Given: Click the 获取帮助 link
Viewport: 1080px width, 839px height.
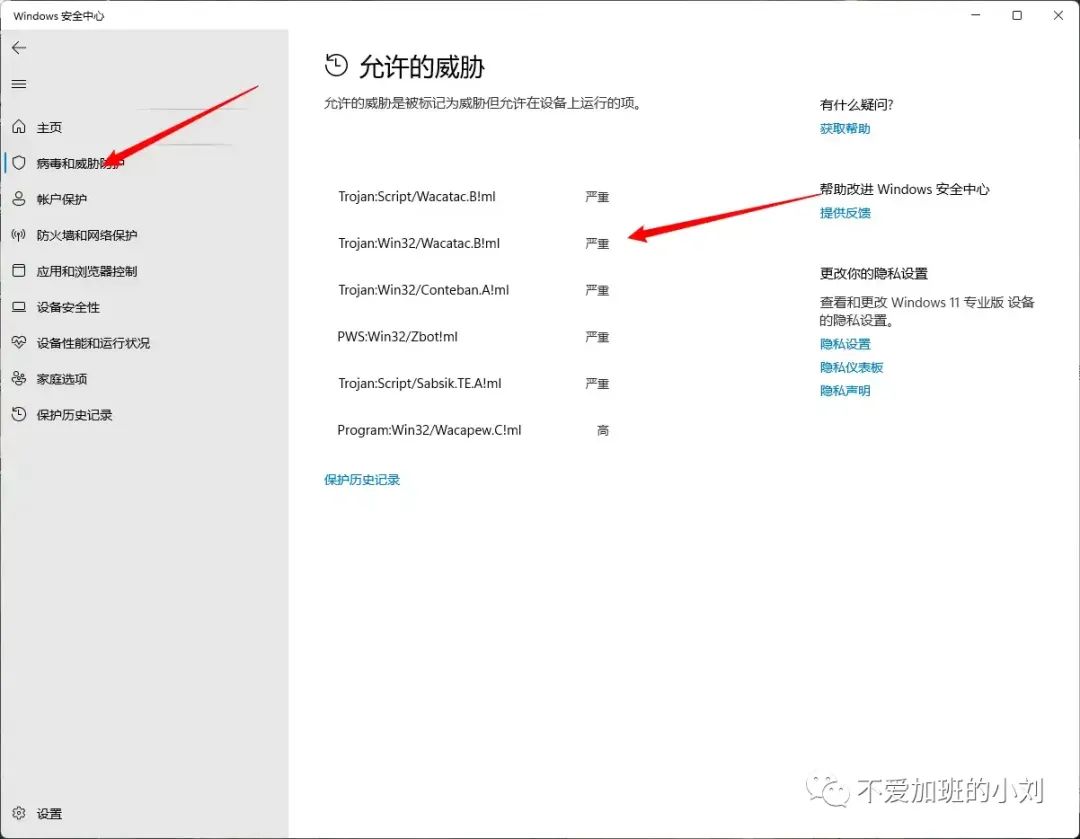Looking at the screenshot, I should click(x=845, y=129).
